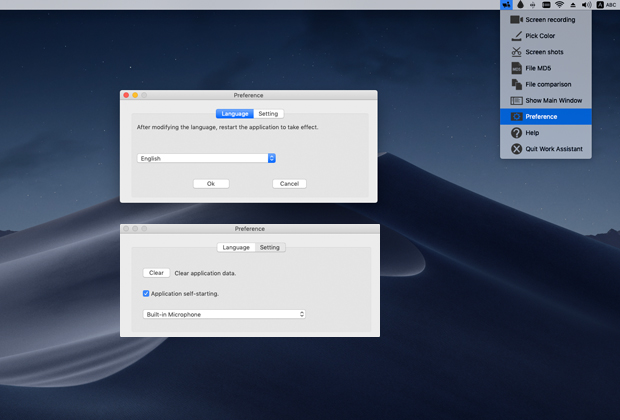Open the Wi-Fi status menu
620x420 pixels.
(559, 5)
